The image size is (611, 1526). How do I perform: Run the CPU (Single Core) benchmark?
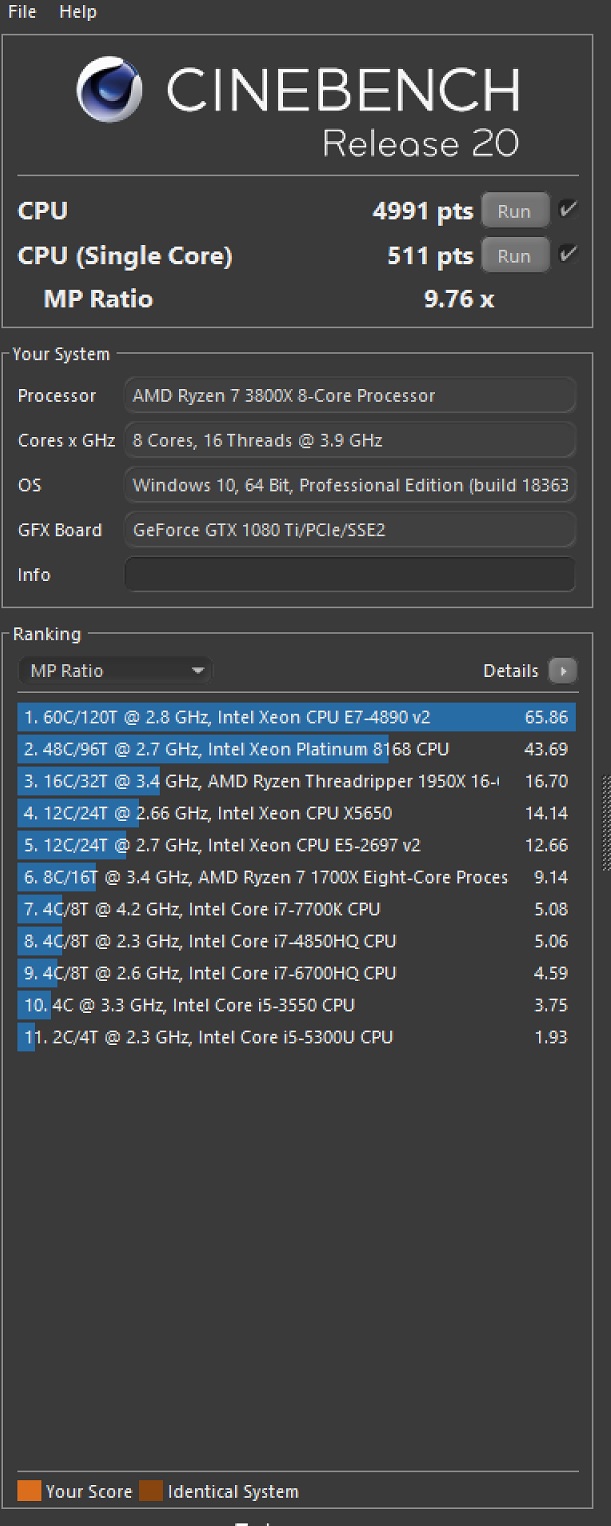[514, 256]
